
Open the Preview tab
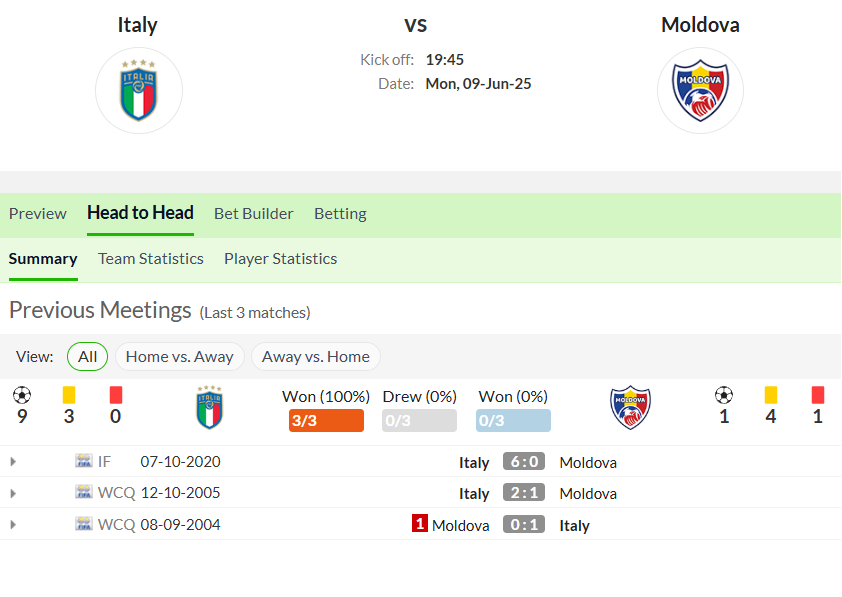[x=38, y=214]
